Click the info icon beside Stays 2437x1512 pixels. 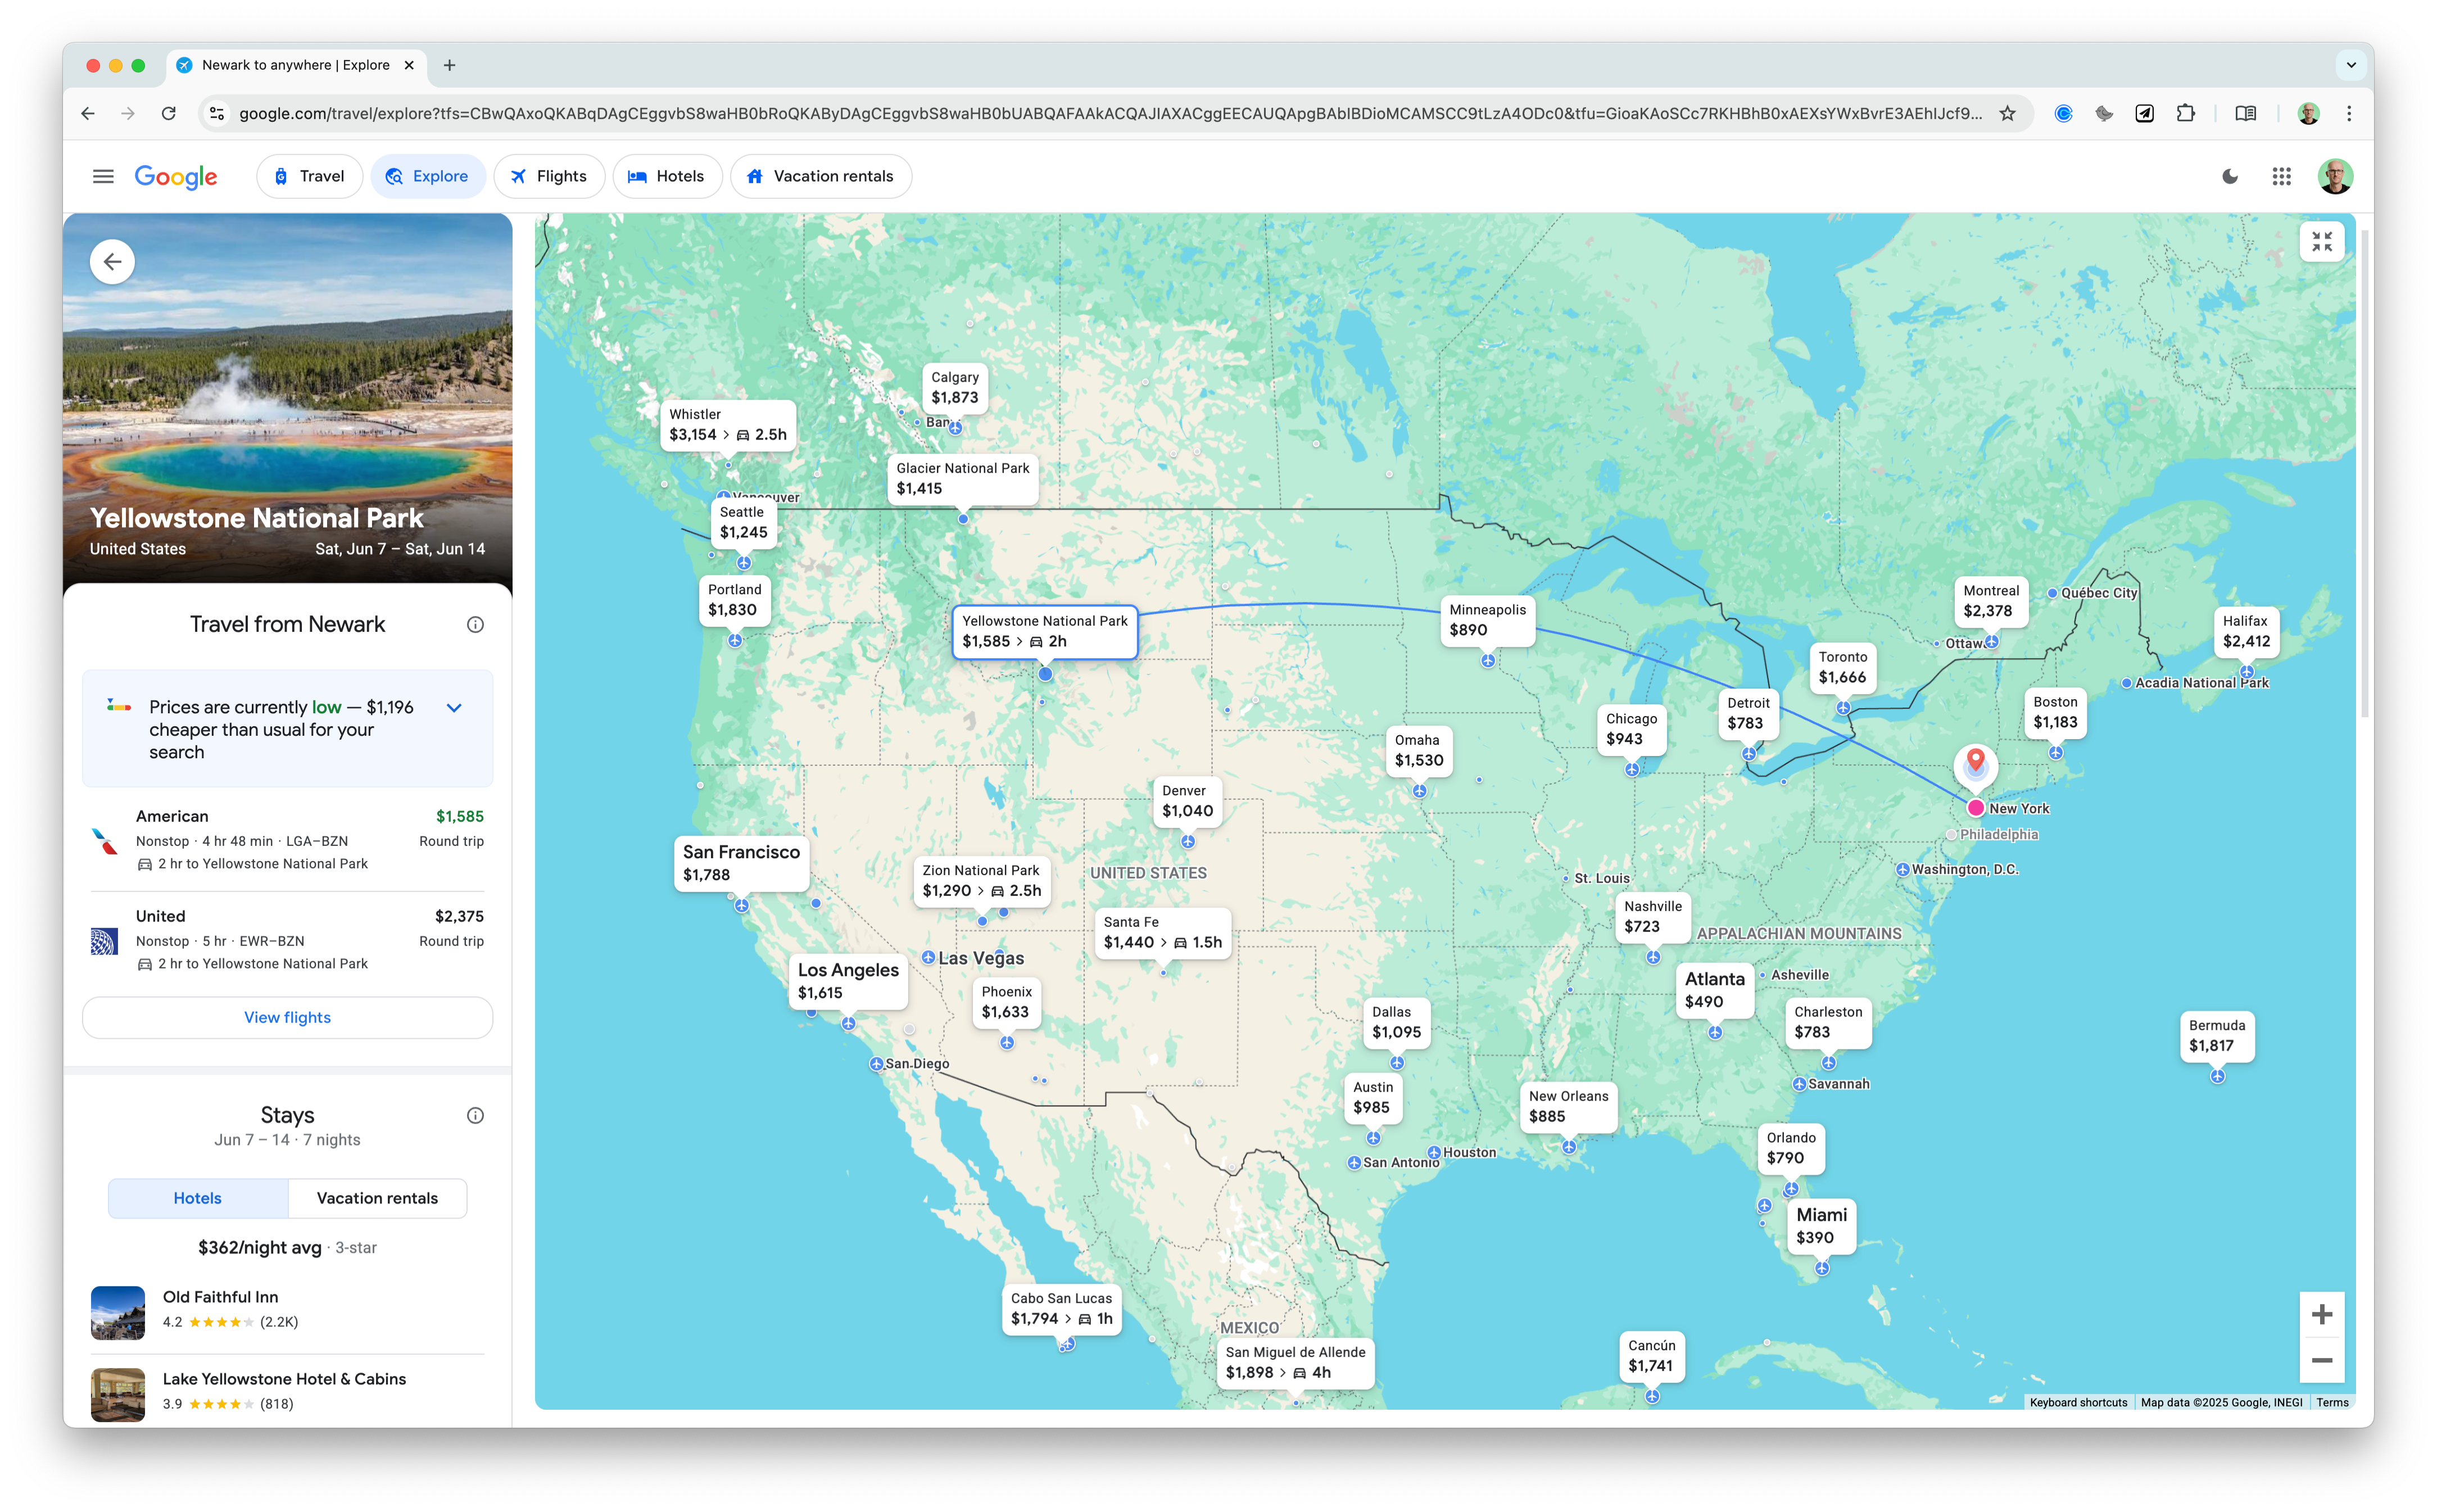click(475, 1115)
